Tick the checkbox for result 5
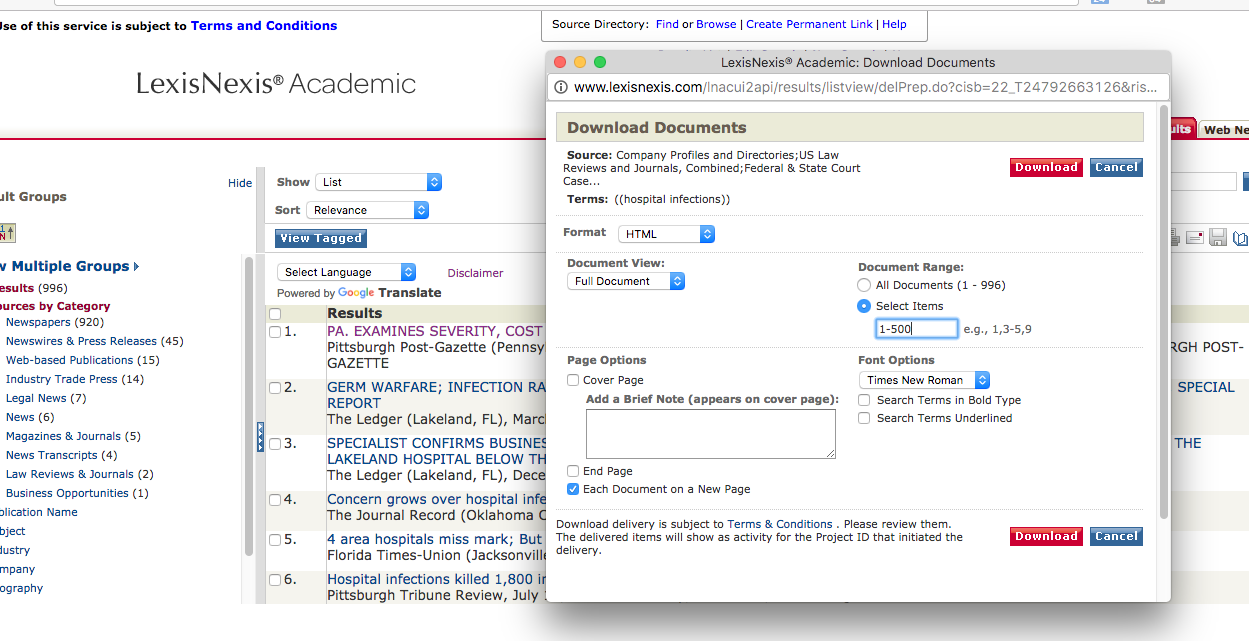 275,540
